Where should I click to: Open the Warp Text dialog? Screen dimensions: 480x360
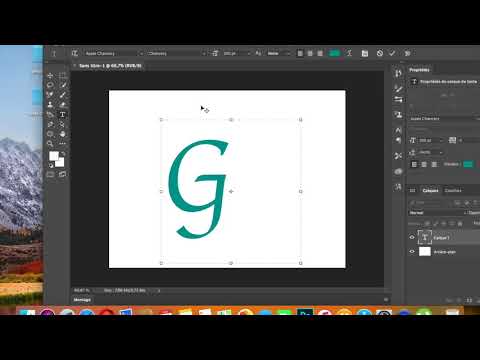pyautogui.click(x=349, y=53)
